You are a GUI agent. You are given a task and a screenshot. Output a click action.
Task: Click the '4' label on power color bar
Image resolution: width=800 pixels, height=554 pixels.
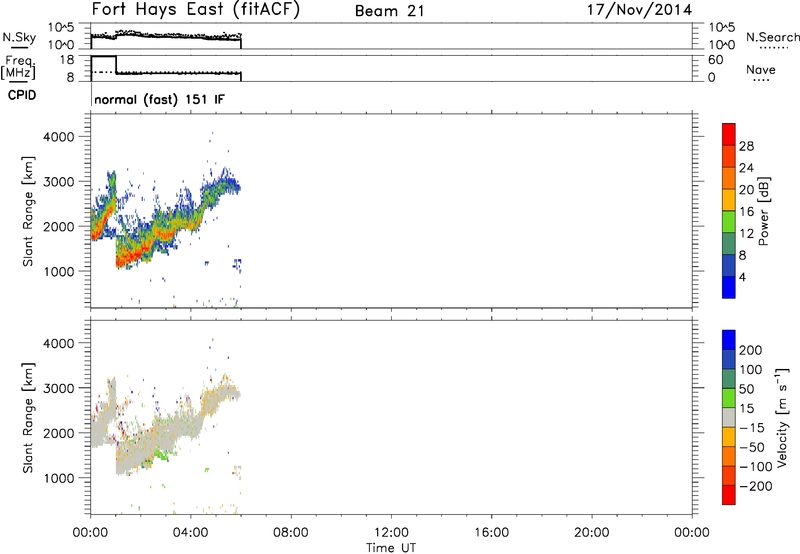pos(742,277)
